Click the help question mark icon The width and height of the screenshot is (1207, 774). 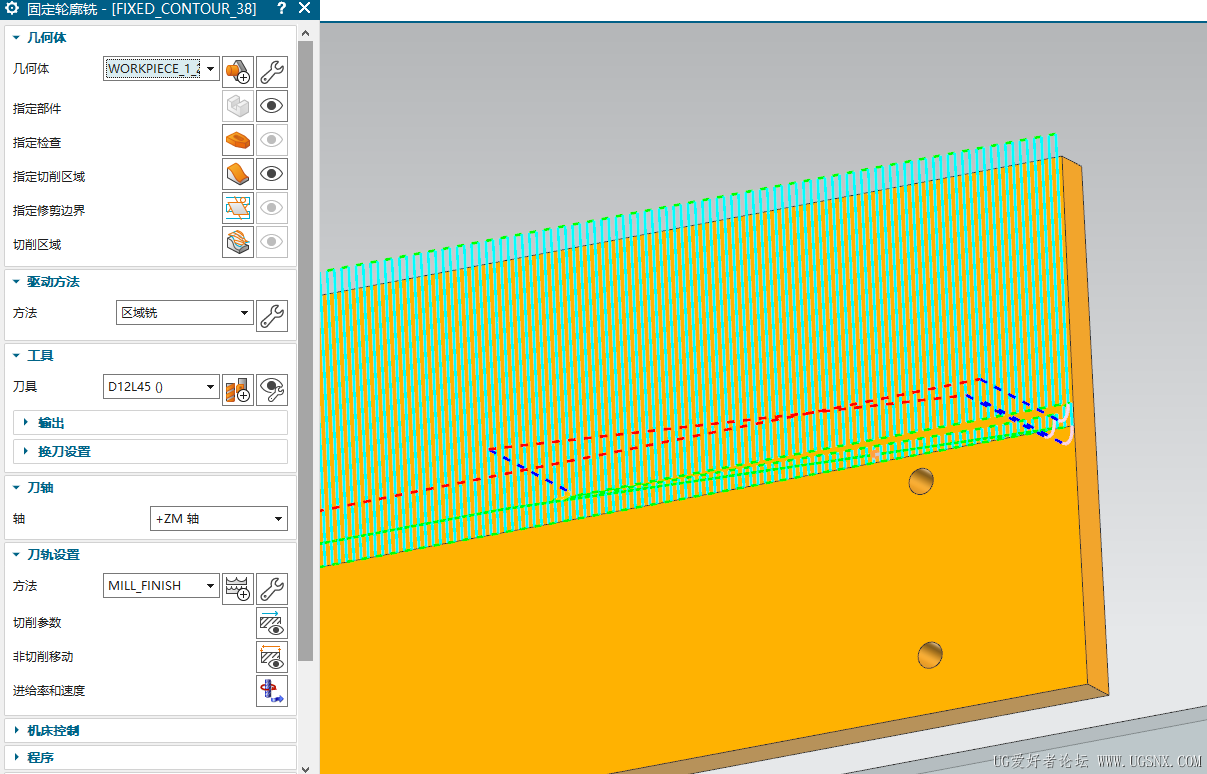(x=282, y=9)
